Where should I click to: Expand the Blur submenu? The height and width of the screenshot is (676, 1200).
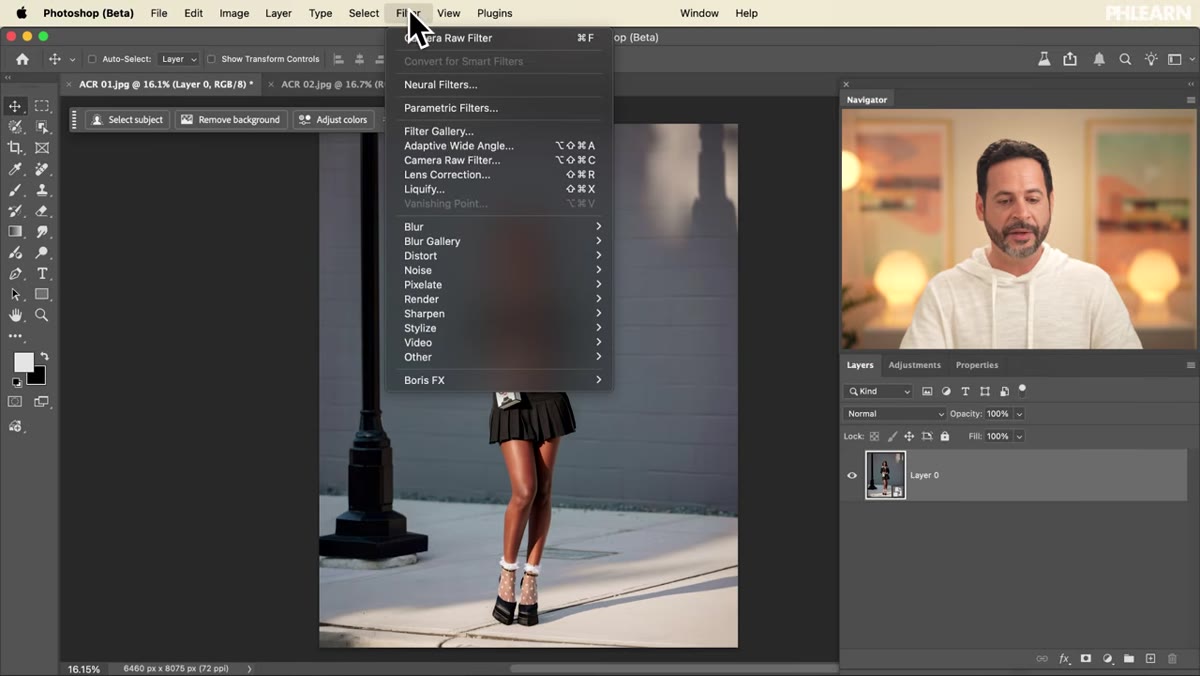click(500, 227)
